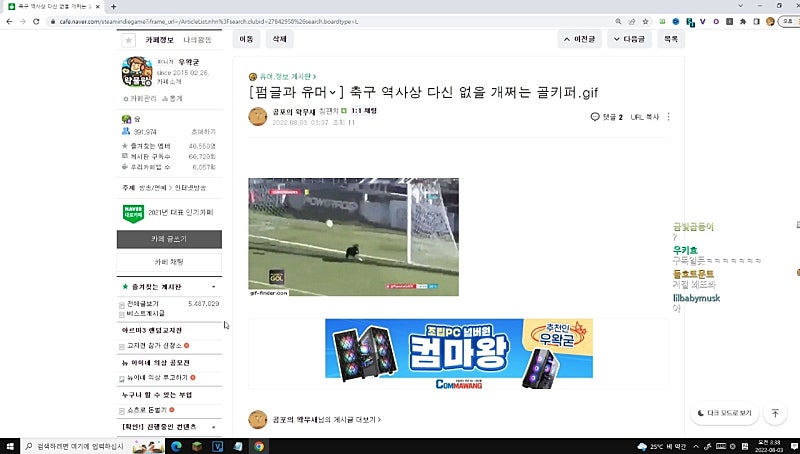The width and height of the screenshot is (800, 454).
Task: Return to list with the 목록 button
Action: (671, 39)
